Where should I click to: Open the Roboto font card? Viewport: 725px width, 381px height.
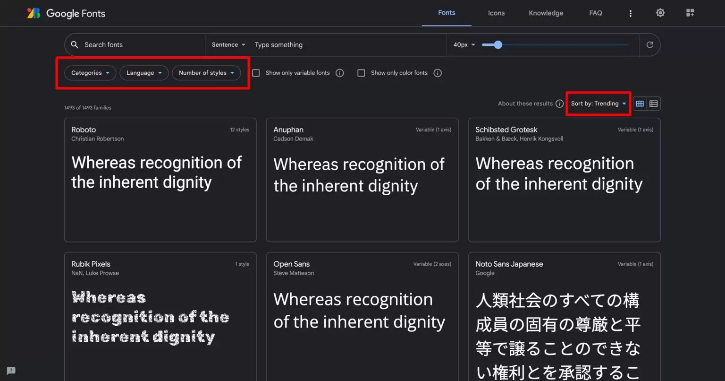pos(160,180)
